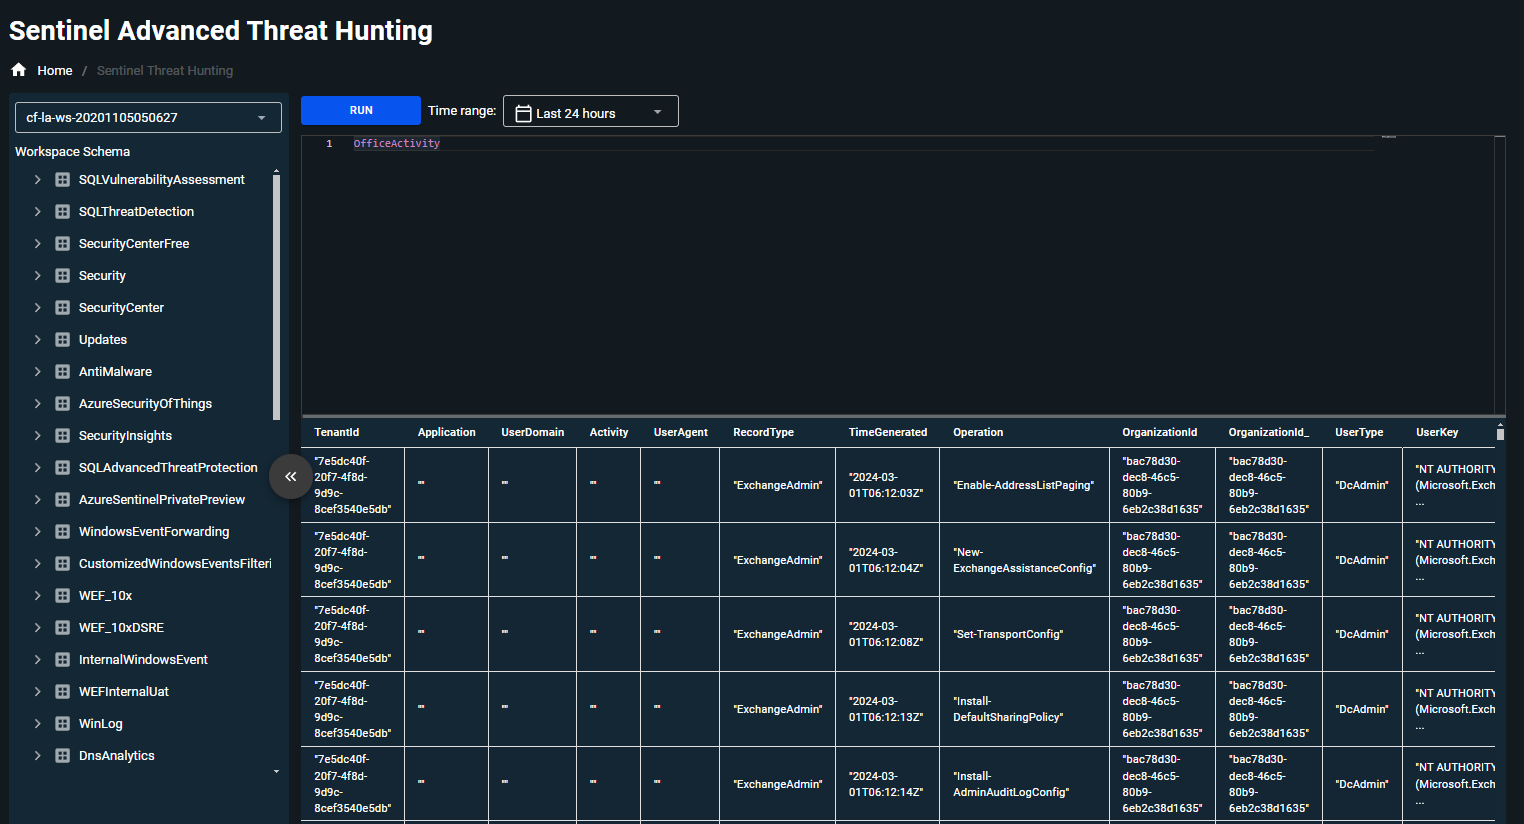Open the Last 24 hours time range dropdown

pos(590,111)
